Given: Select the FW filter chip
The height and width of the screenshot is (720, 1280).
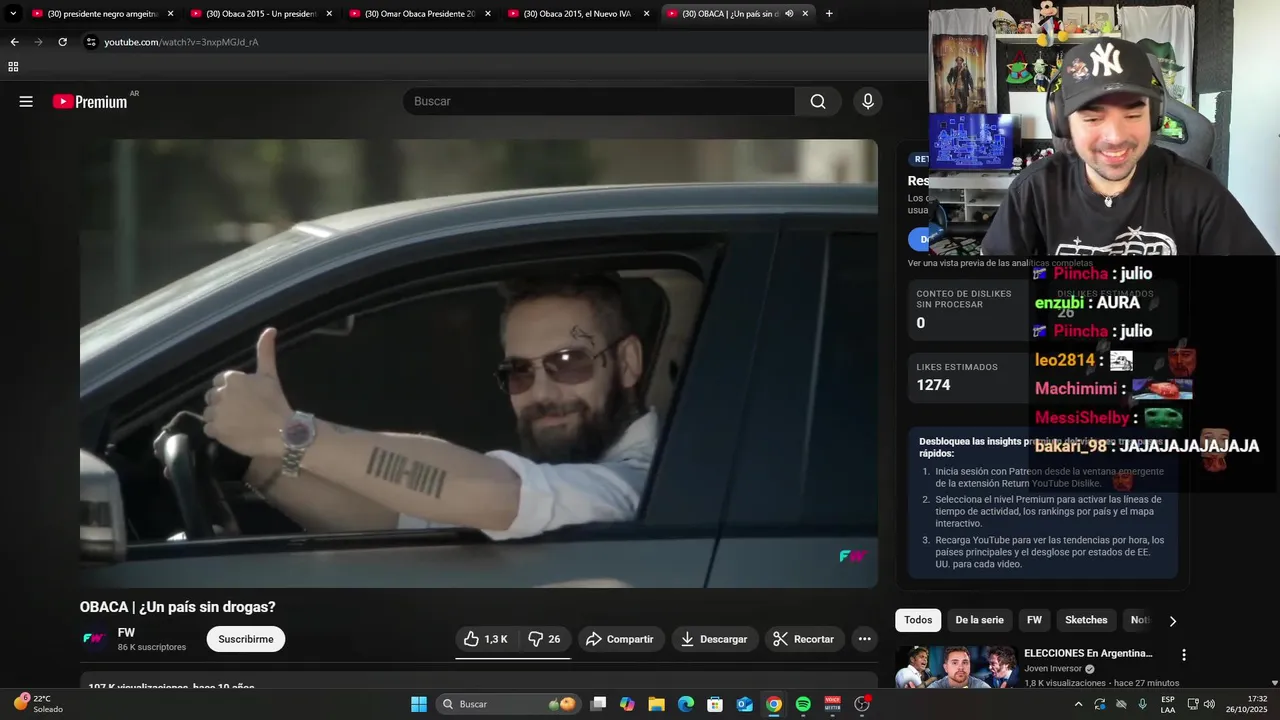Looking at the screenshot, I should pyautogui.click(x=1034, y=620).
